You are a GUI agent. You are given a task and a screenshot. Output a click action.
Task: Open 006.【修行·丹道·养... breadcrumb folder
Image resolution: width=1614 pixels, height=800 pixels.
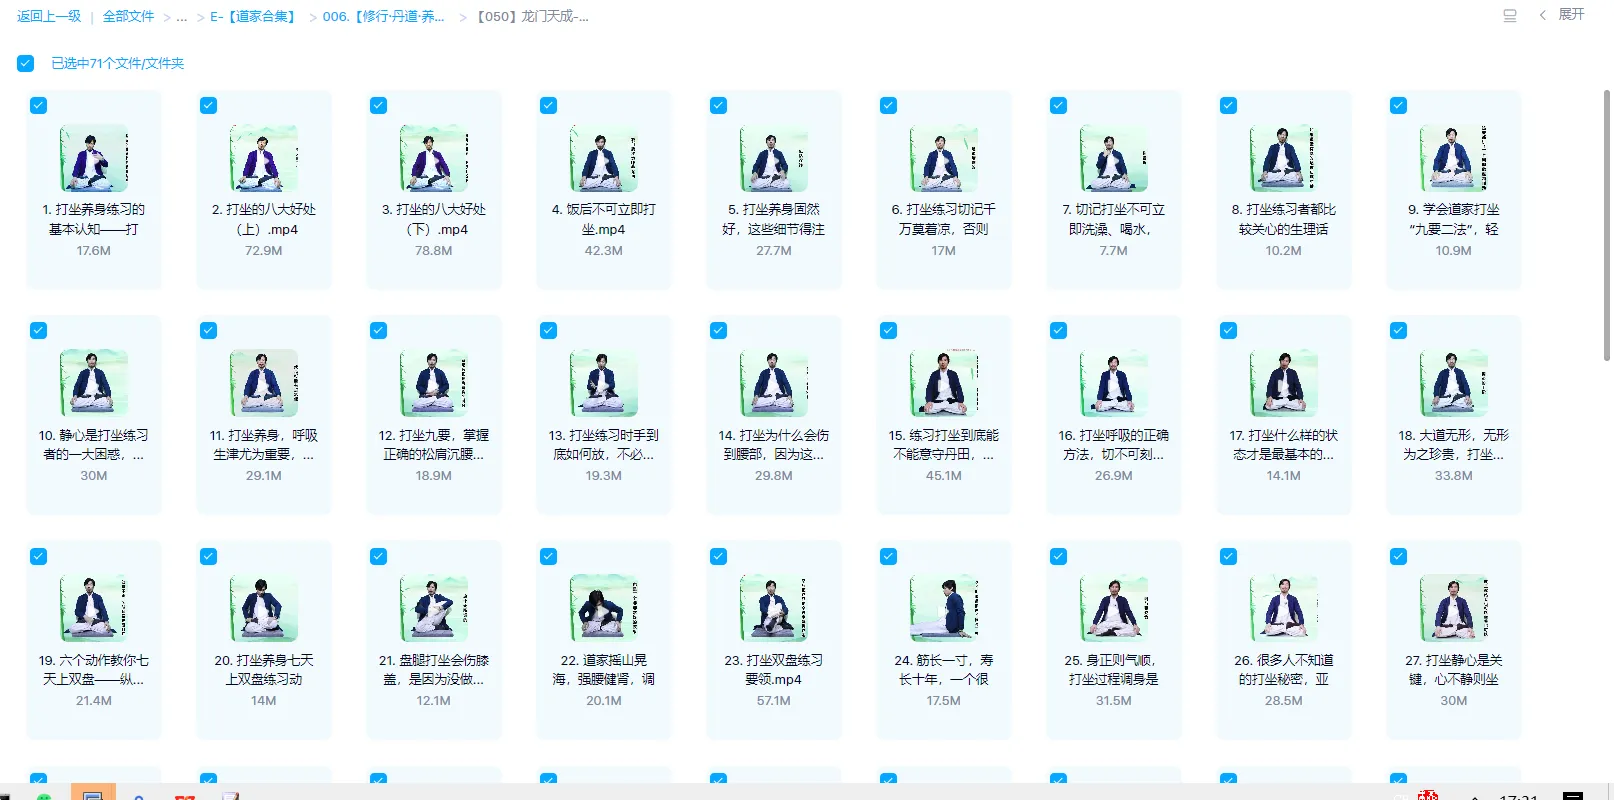[x=384, y=16]
